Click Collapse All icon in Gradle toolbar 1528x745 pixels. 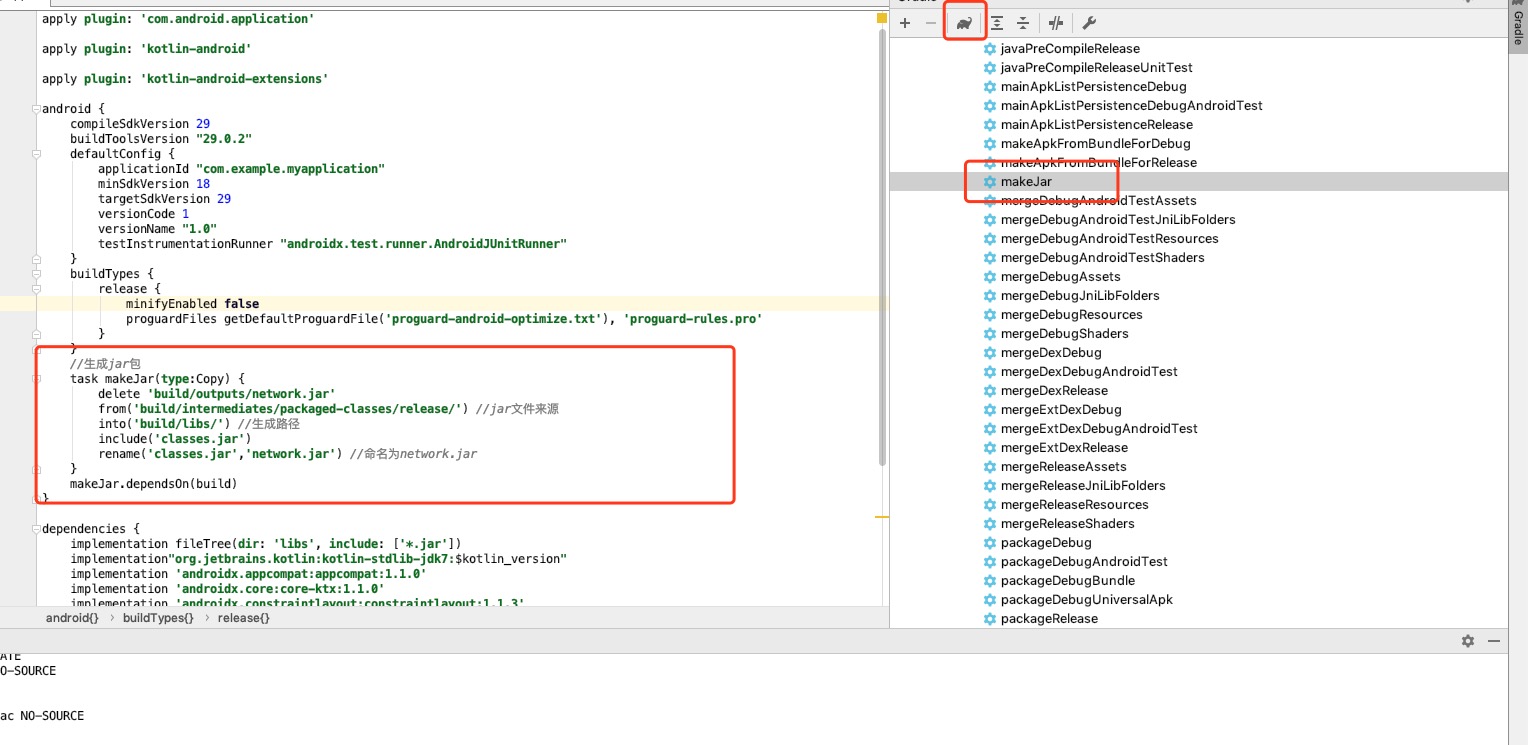click(1023, 23)
